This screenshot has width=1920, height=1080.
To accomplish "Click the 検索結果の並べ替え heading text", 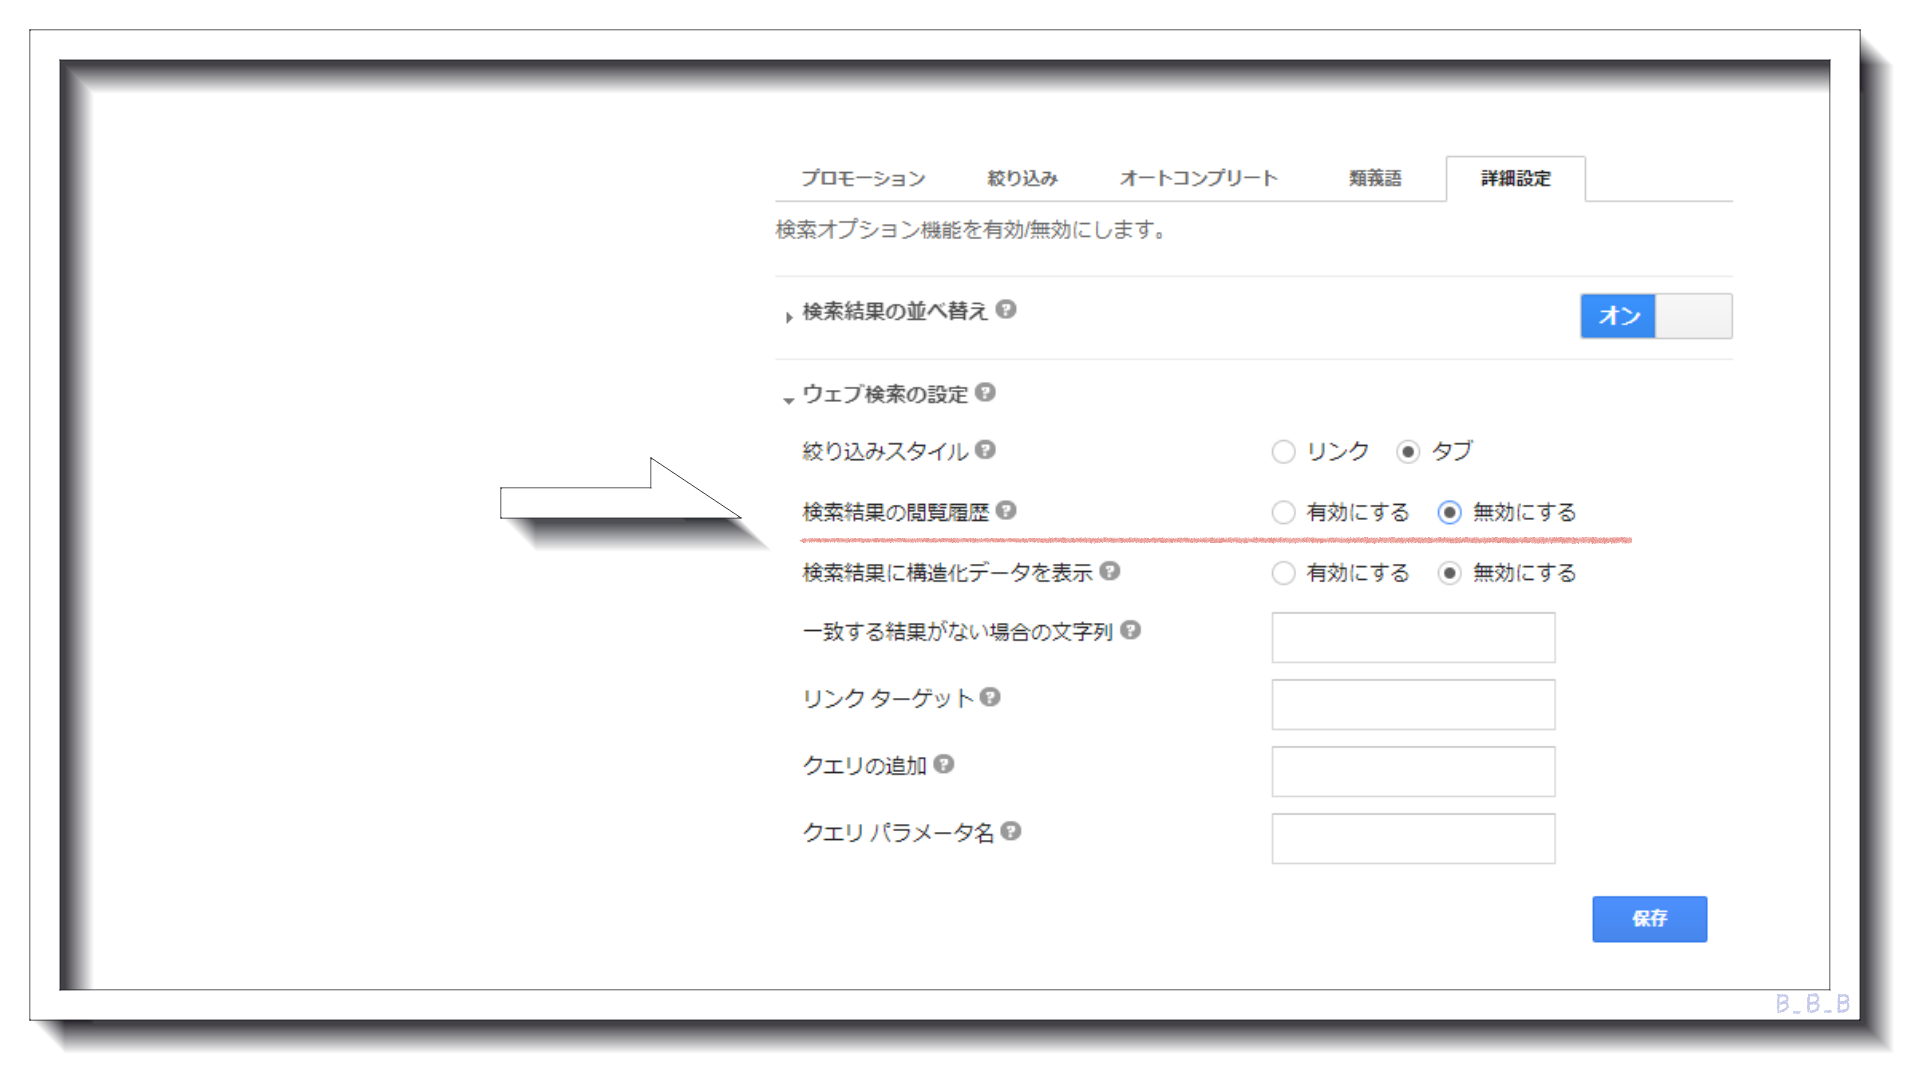I will (895, 312).
